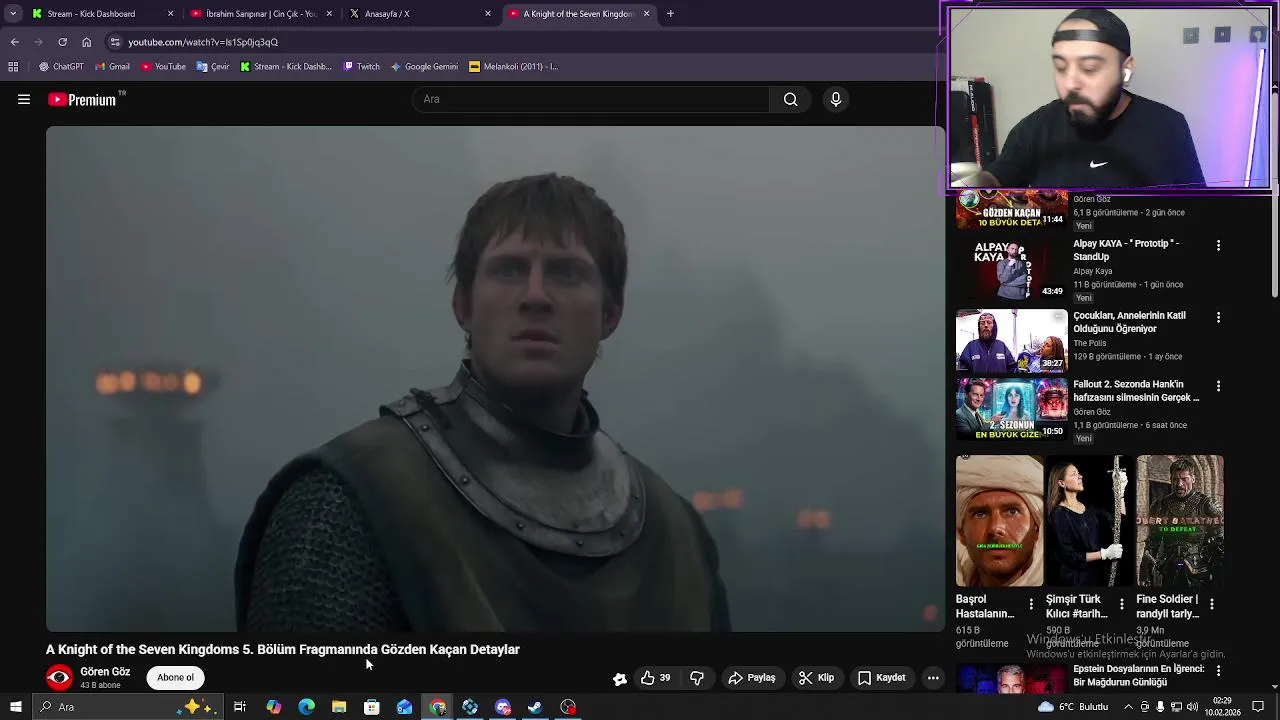The width and height of the screenshot is (1280, 720).
Task: Open File Explorer from taskbar
Action: (x=339, y=707)
